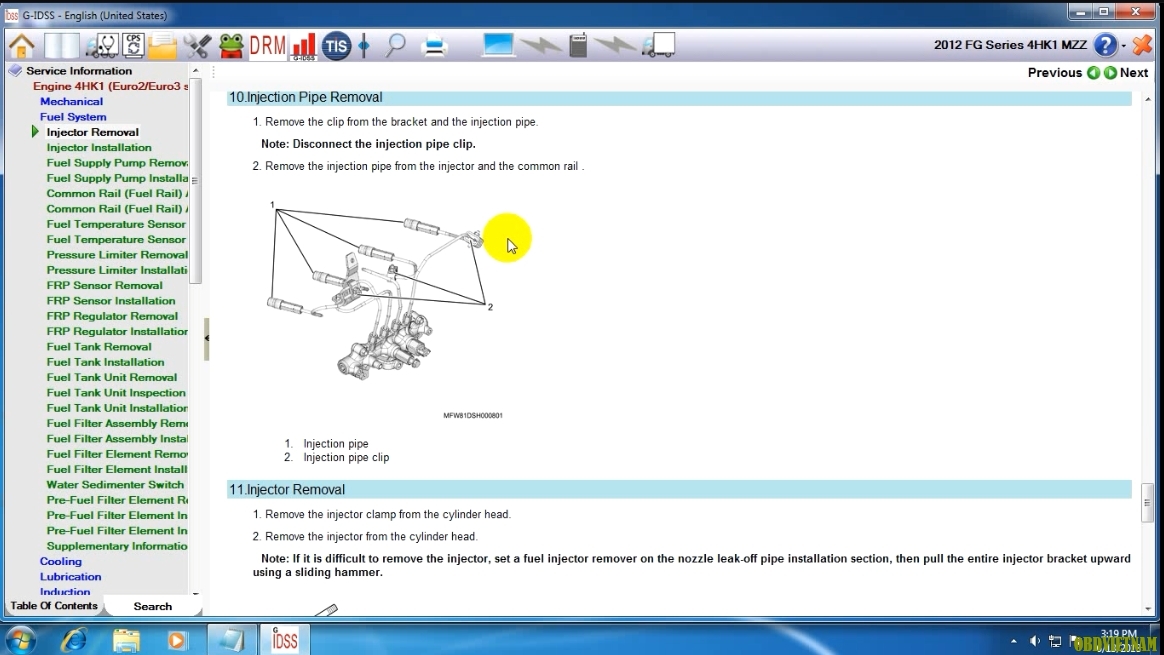Image resolution: width=1164 pixels, height=655 pixels.
Task: Go to the Home screen icon
Action: coord(22,45)
